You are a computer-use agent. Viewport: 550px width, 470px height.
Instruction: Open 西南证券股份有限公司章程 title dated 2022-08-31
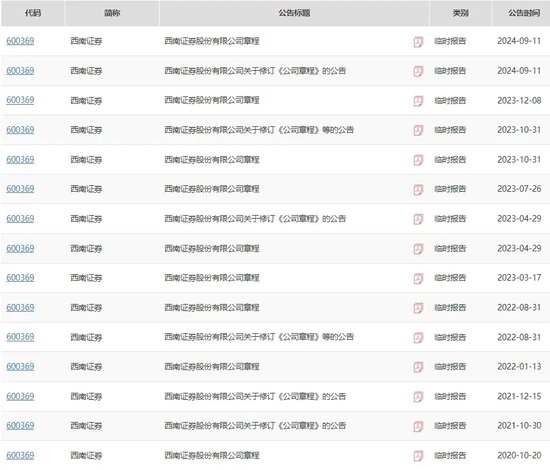(x=212, y=308)
